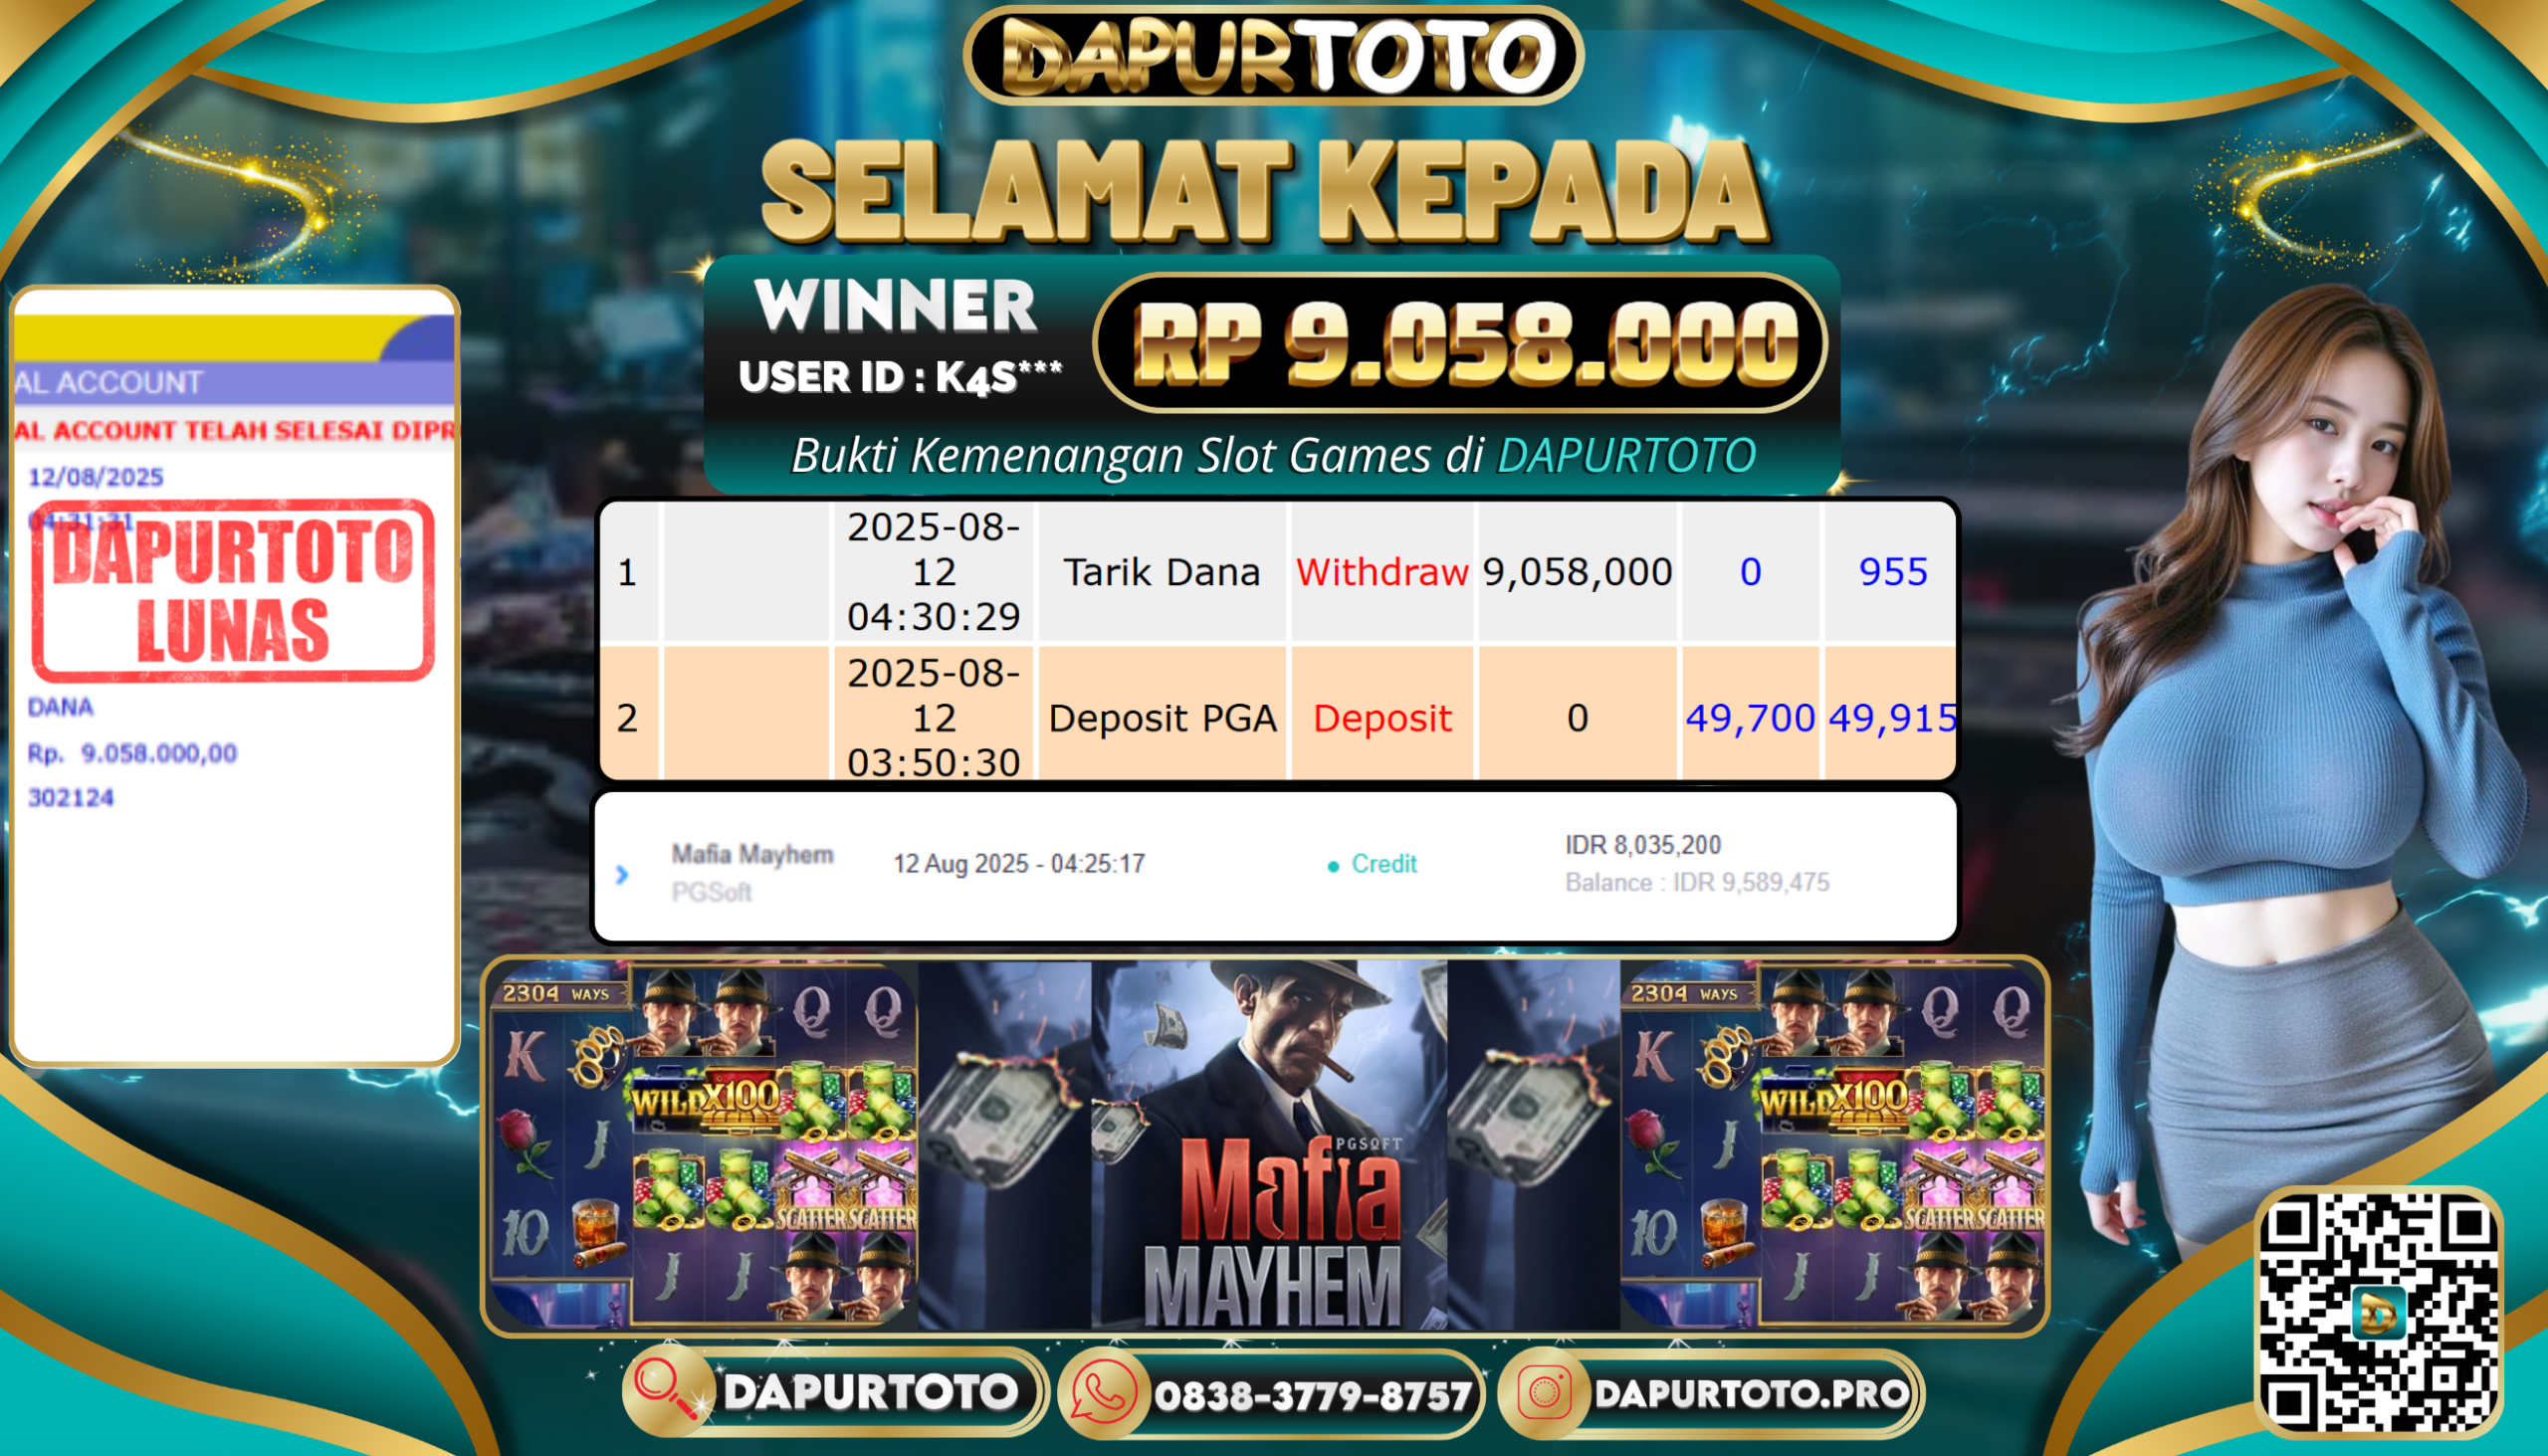The image size is (2548, 1456).
Task: Click the RP 9.058.000 winner amount
Action: [x=1463, y=343]
